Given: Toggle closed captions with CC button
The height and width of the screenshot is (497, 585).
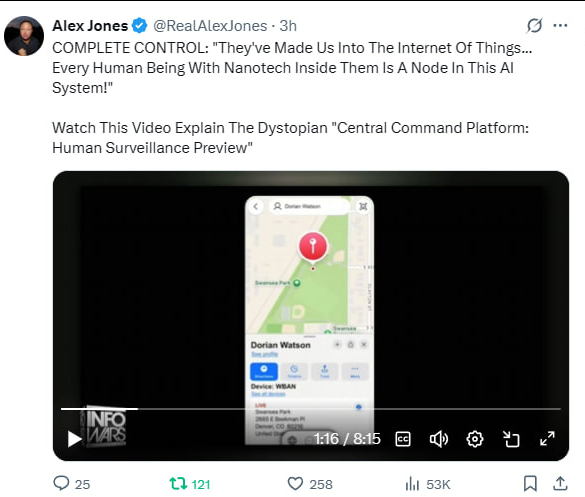Looking at the screenshot, I should (x=403, y=439).
